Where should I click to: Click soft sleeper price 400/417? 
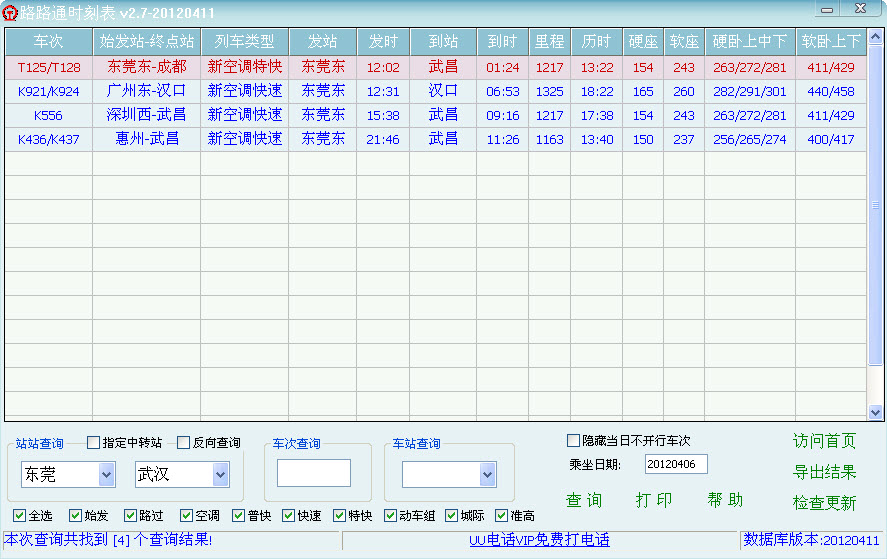830,139
